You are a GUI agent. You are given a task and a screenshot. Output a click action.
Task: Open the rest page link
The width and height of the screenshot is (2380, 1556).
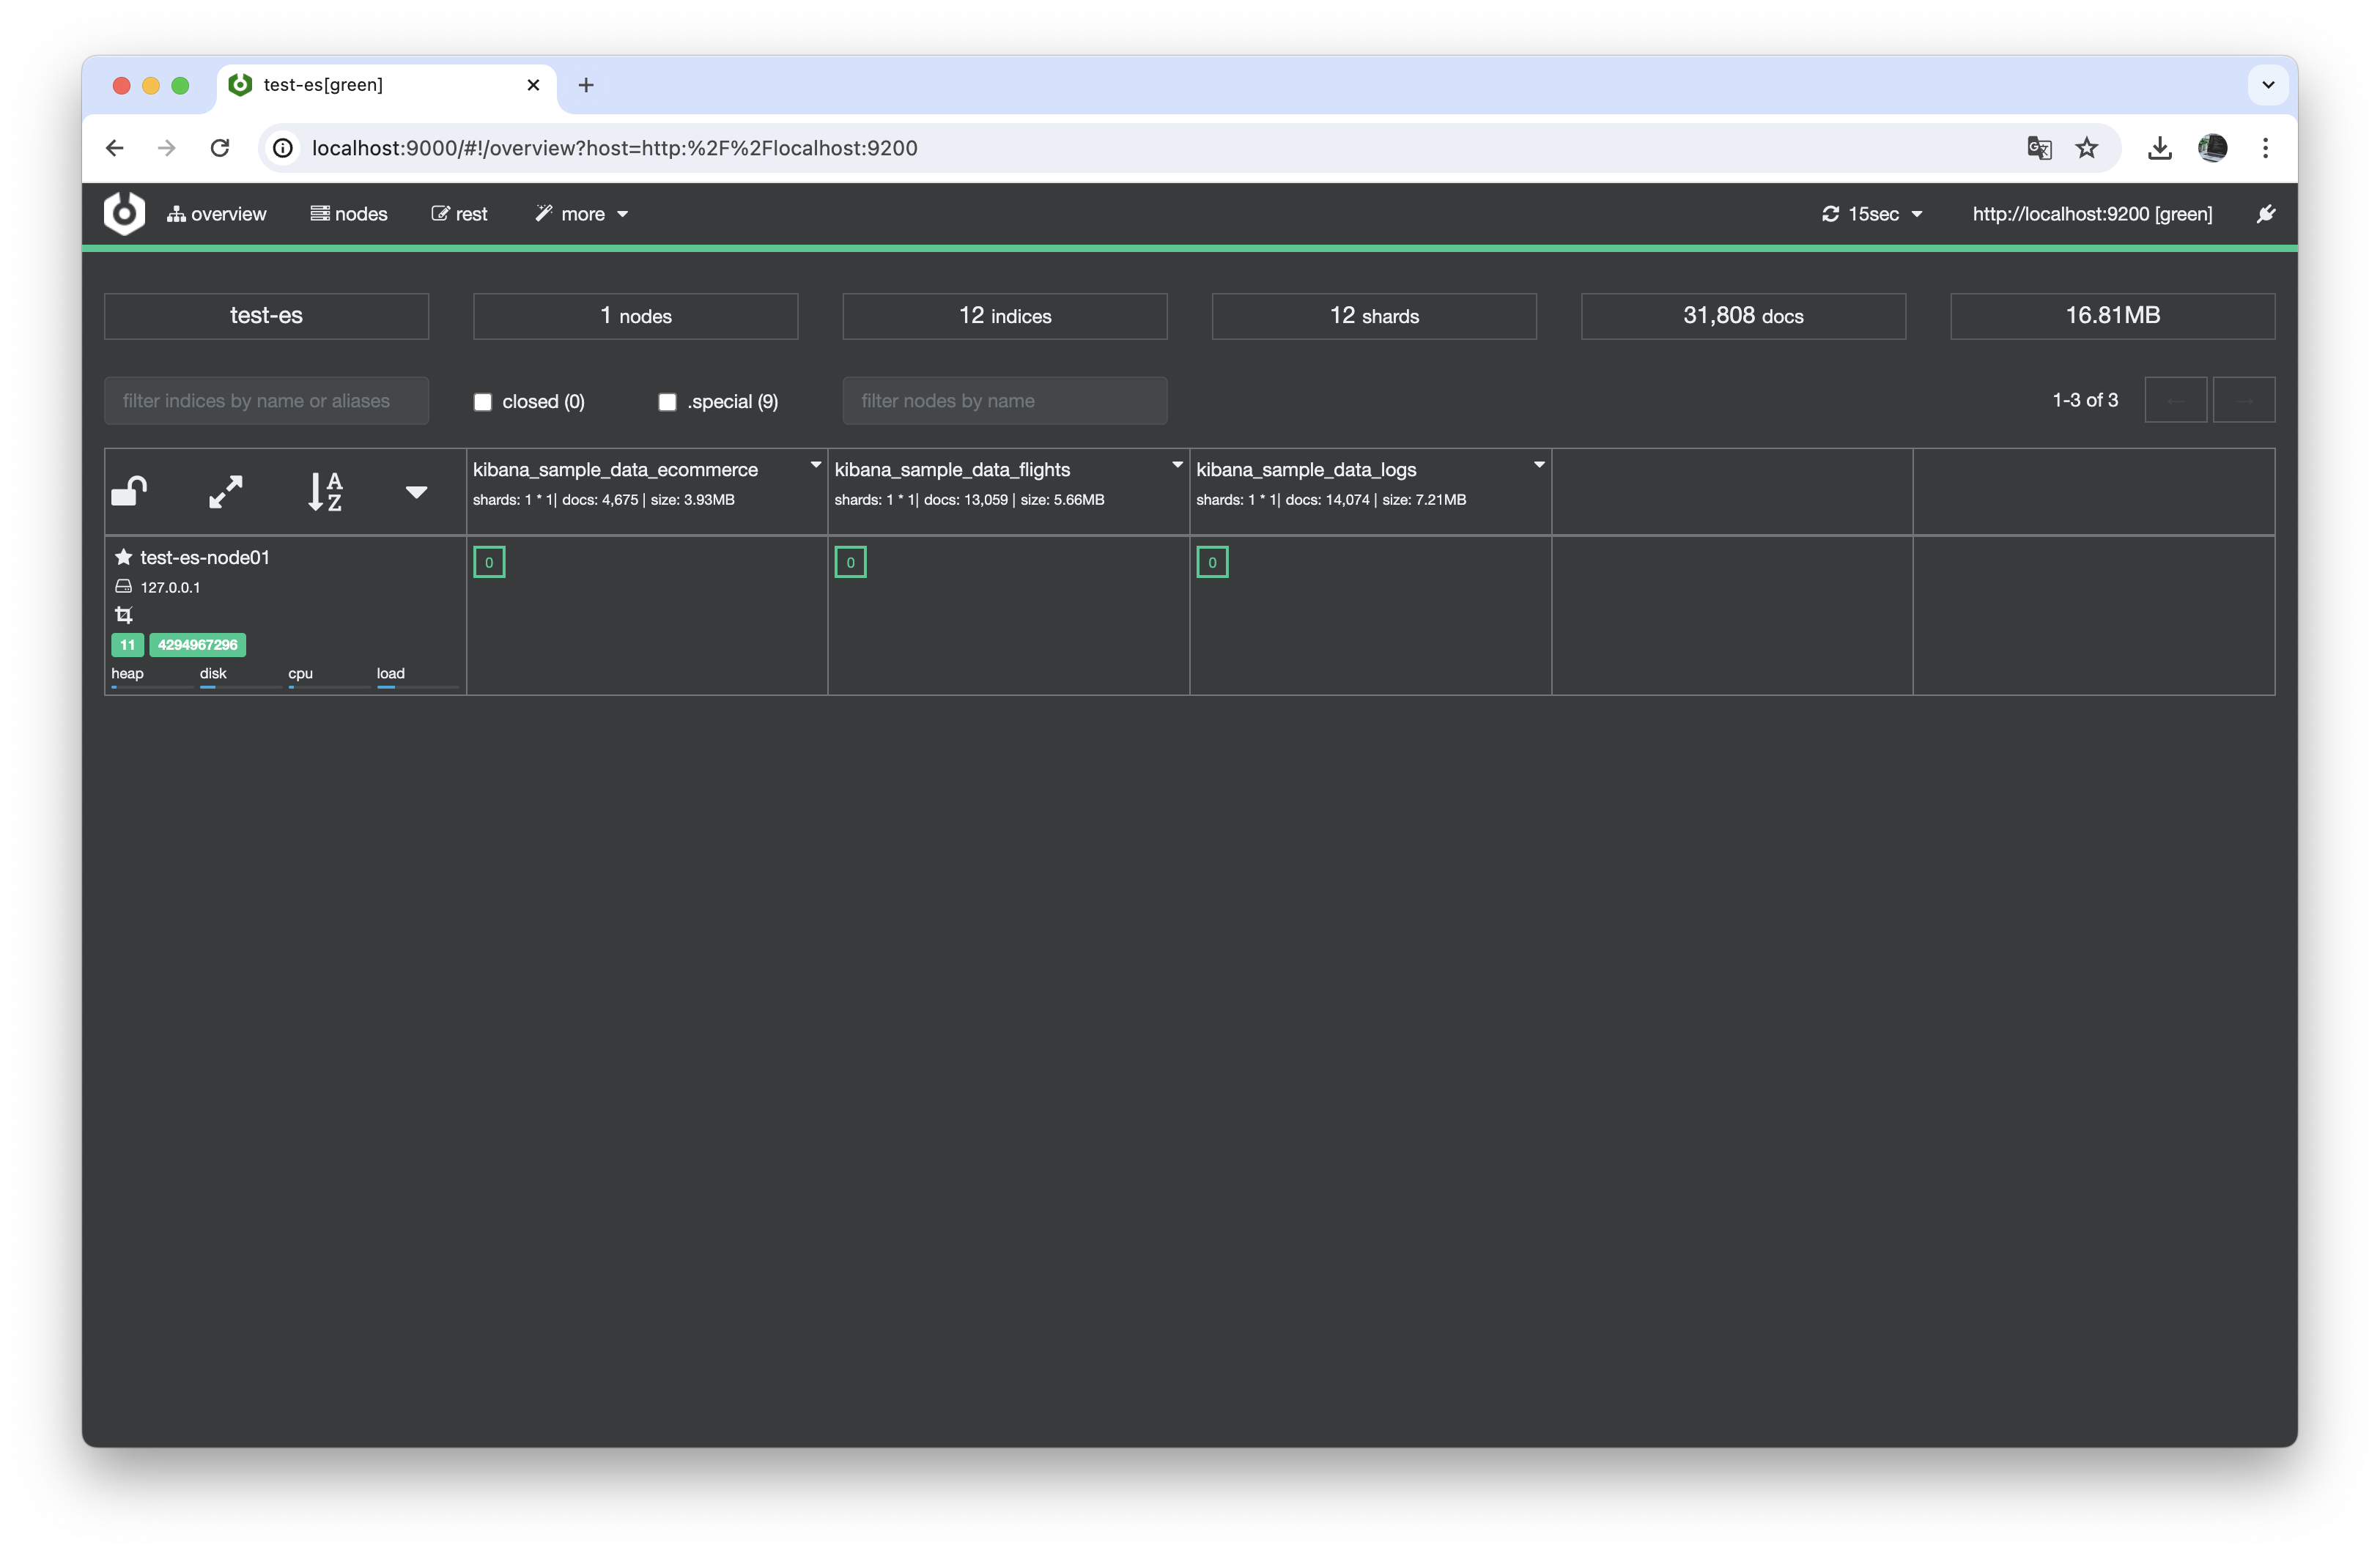coord(460,214)
